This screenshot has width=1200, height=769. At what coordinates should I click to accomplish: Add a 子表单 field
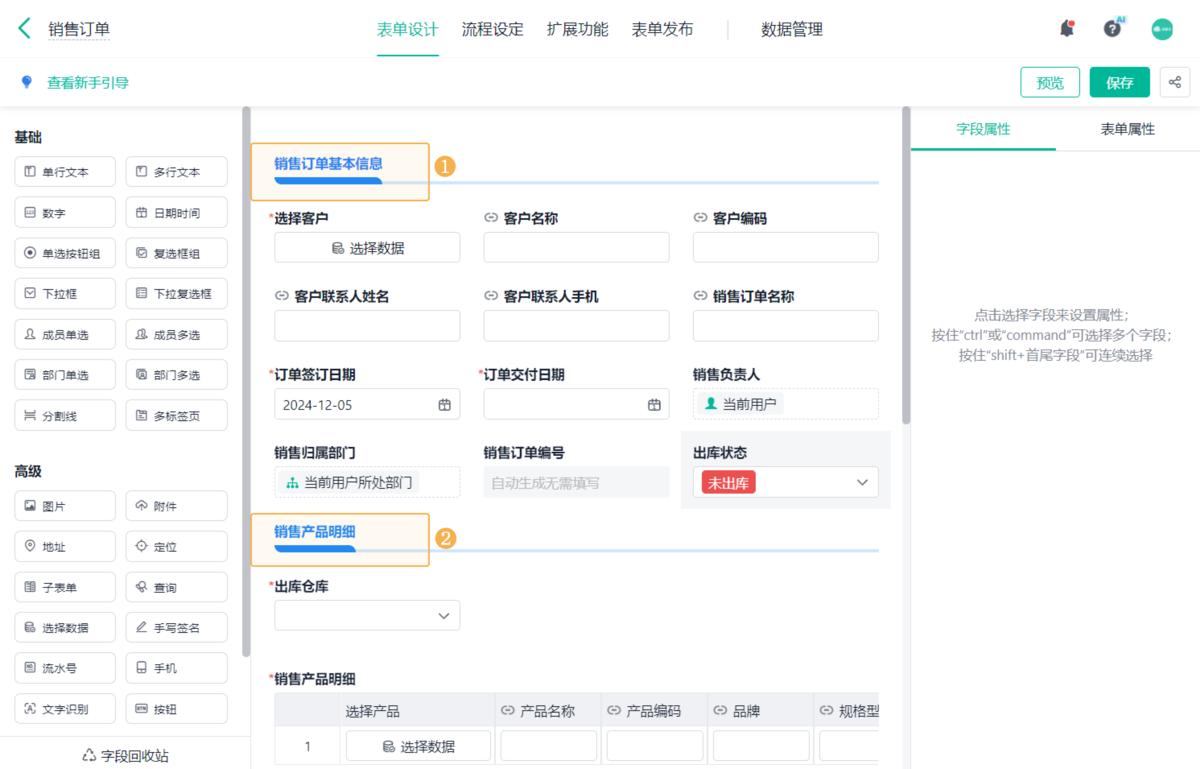[x=65, y=587]
